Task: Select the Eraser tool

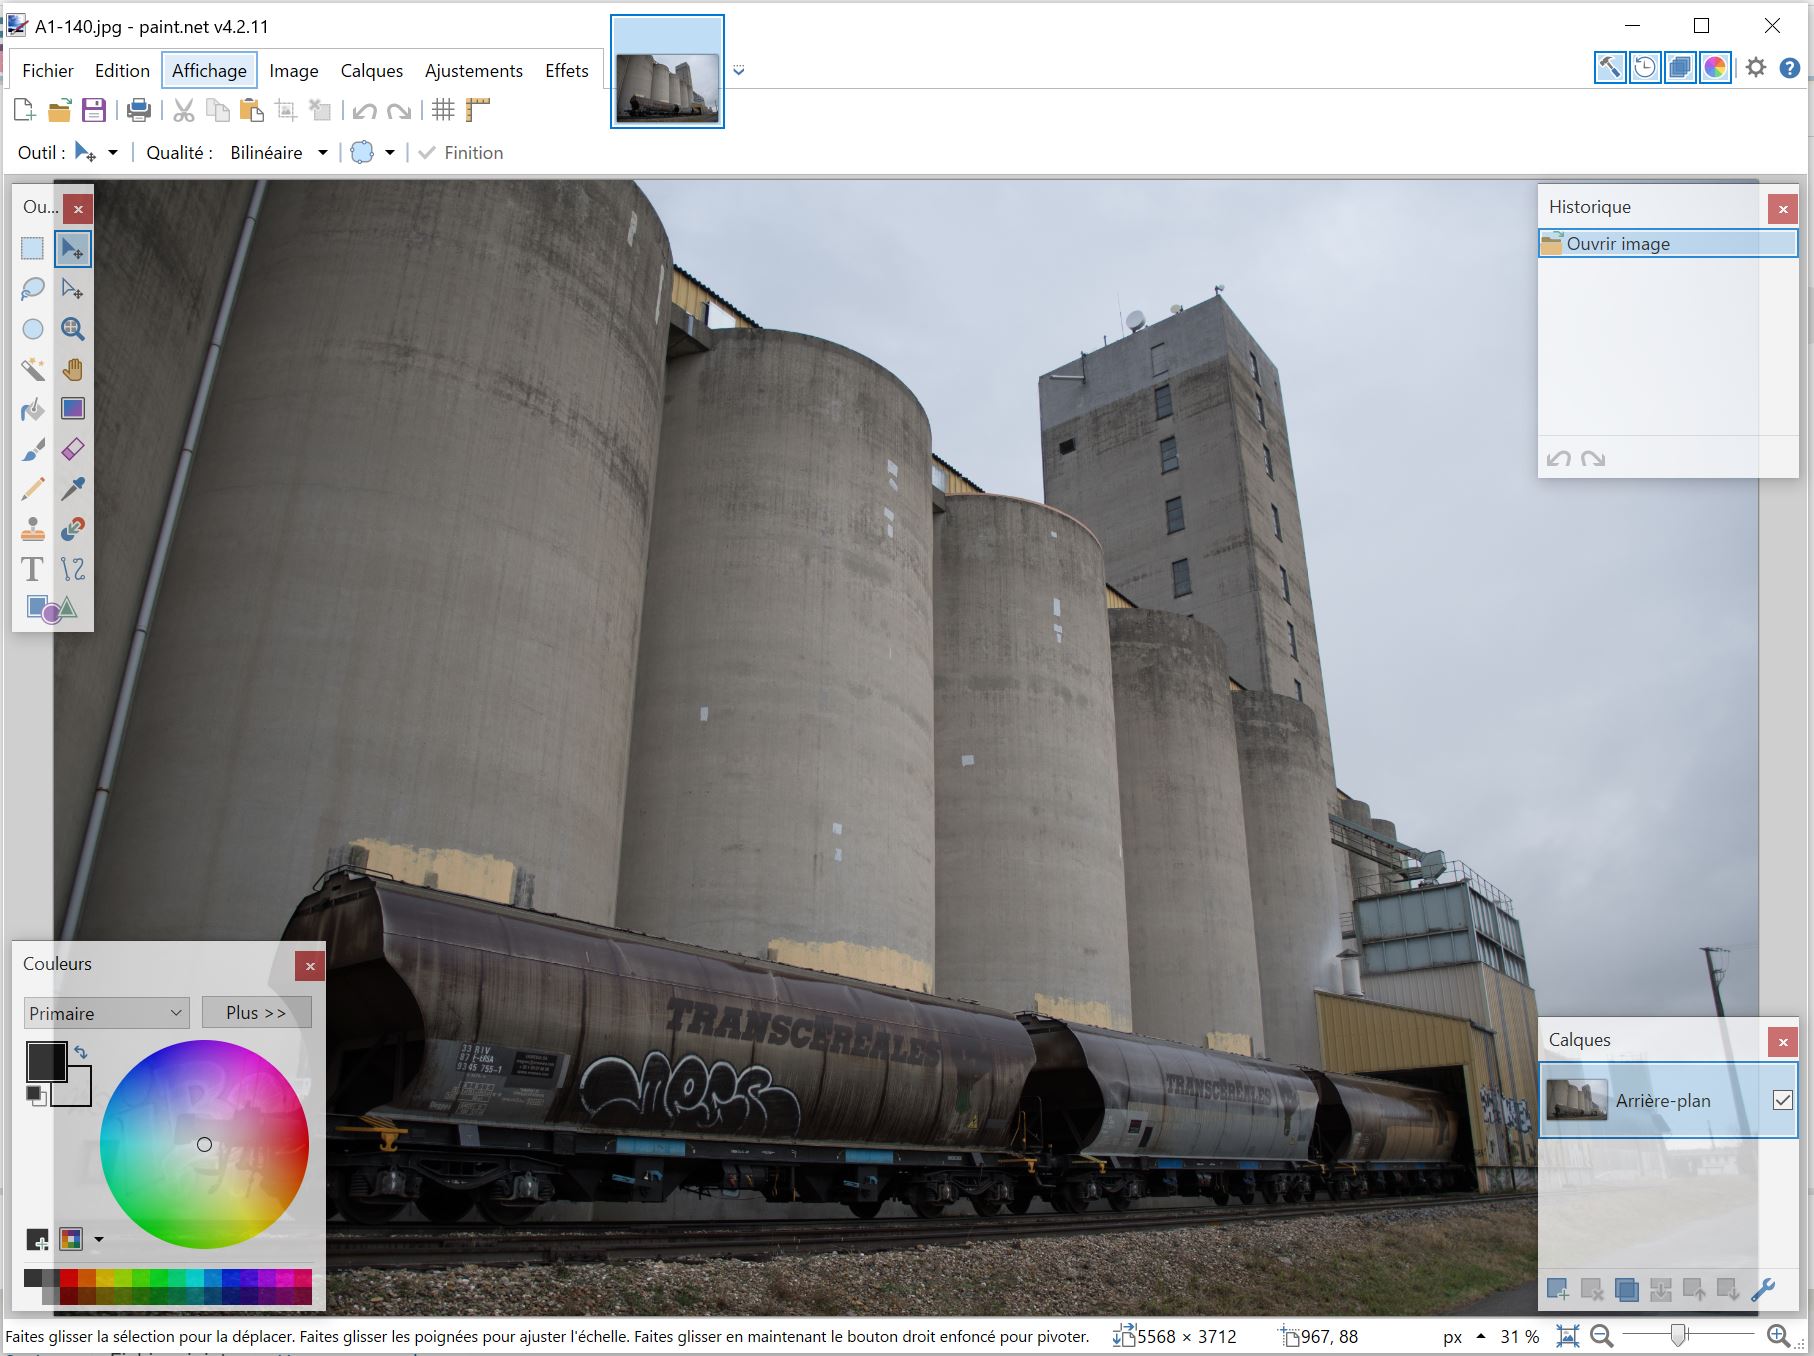Action: (73, 449)
